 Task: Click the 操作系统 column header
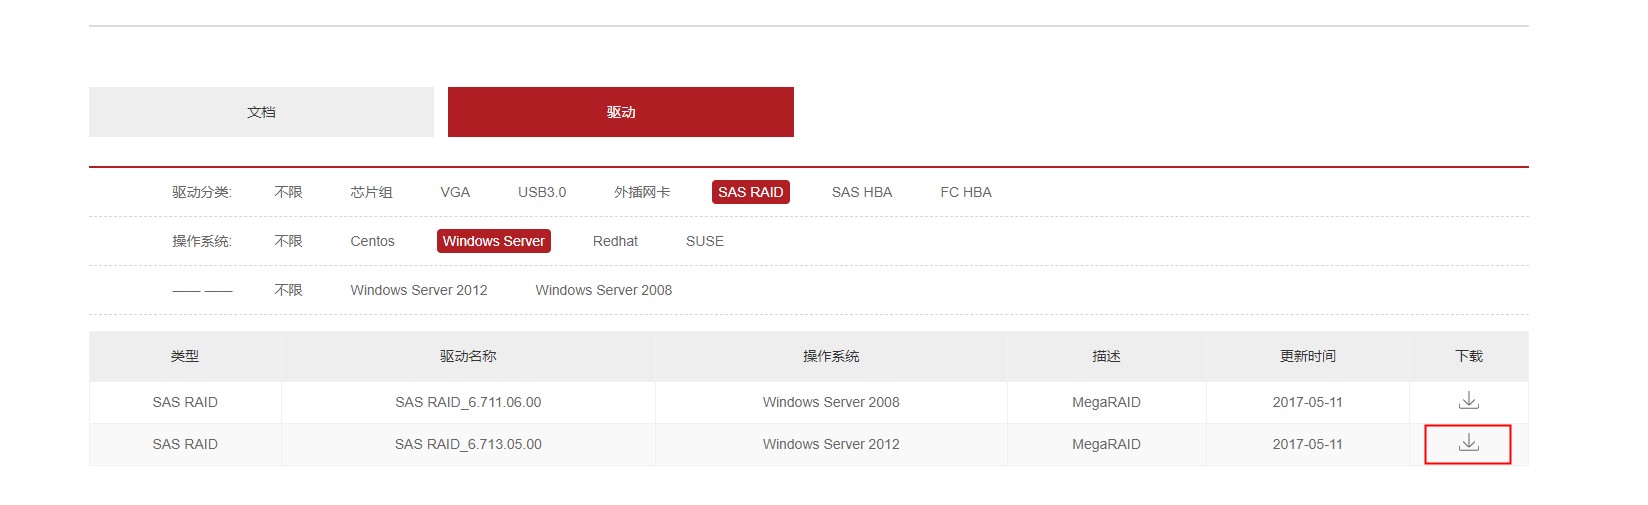click(831, 356)
